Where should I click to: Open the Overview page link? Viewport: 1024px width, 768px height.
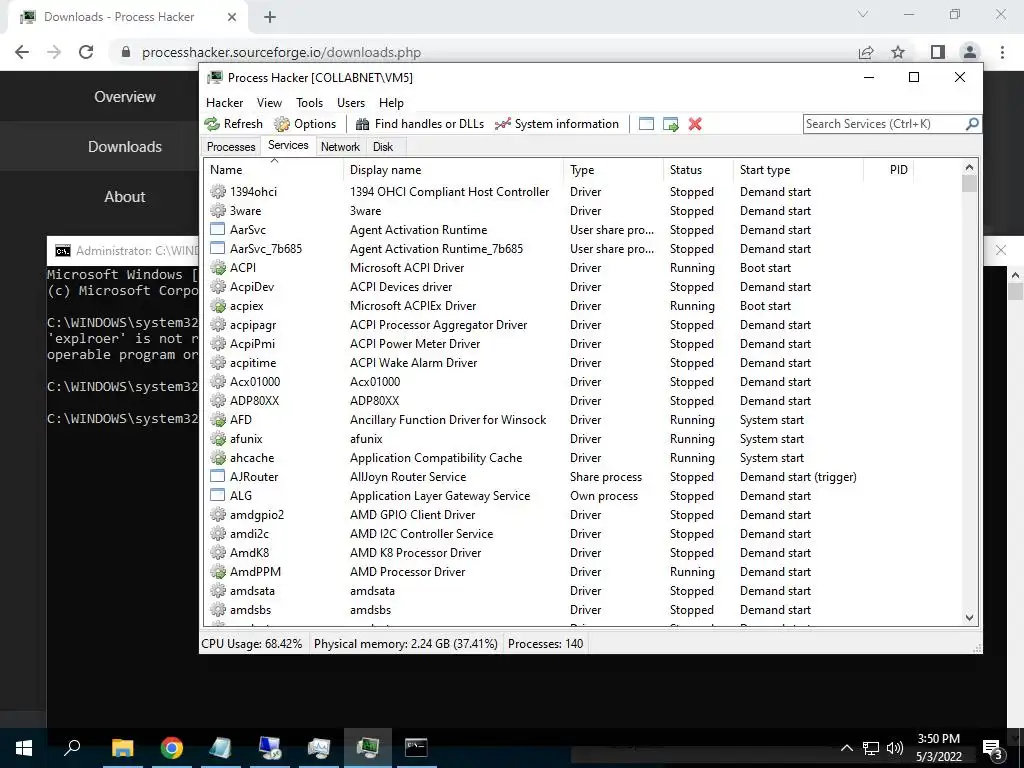point(125,97)
